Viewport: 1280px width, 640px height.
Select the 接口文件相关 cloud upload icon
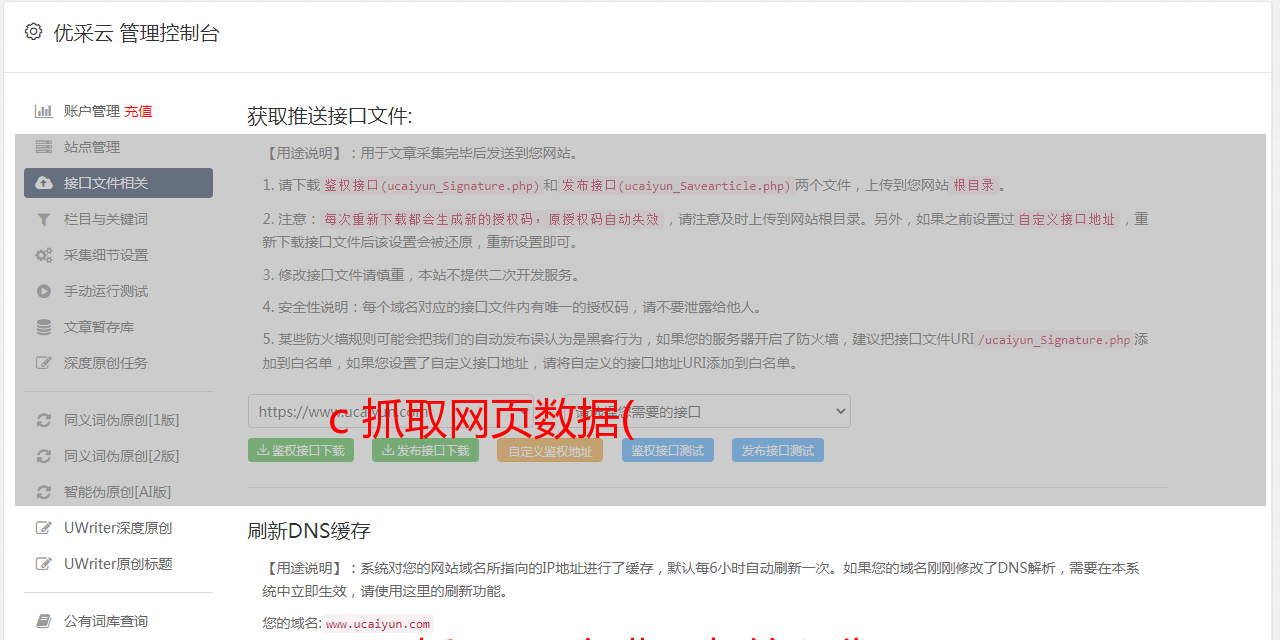(x=44, y=183)
